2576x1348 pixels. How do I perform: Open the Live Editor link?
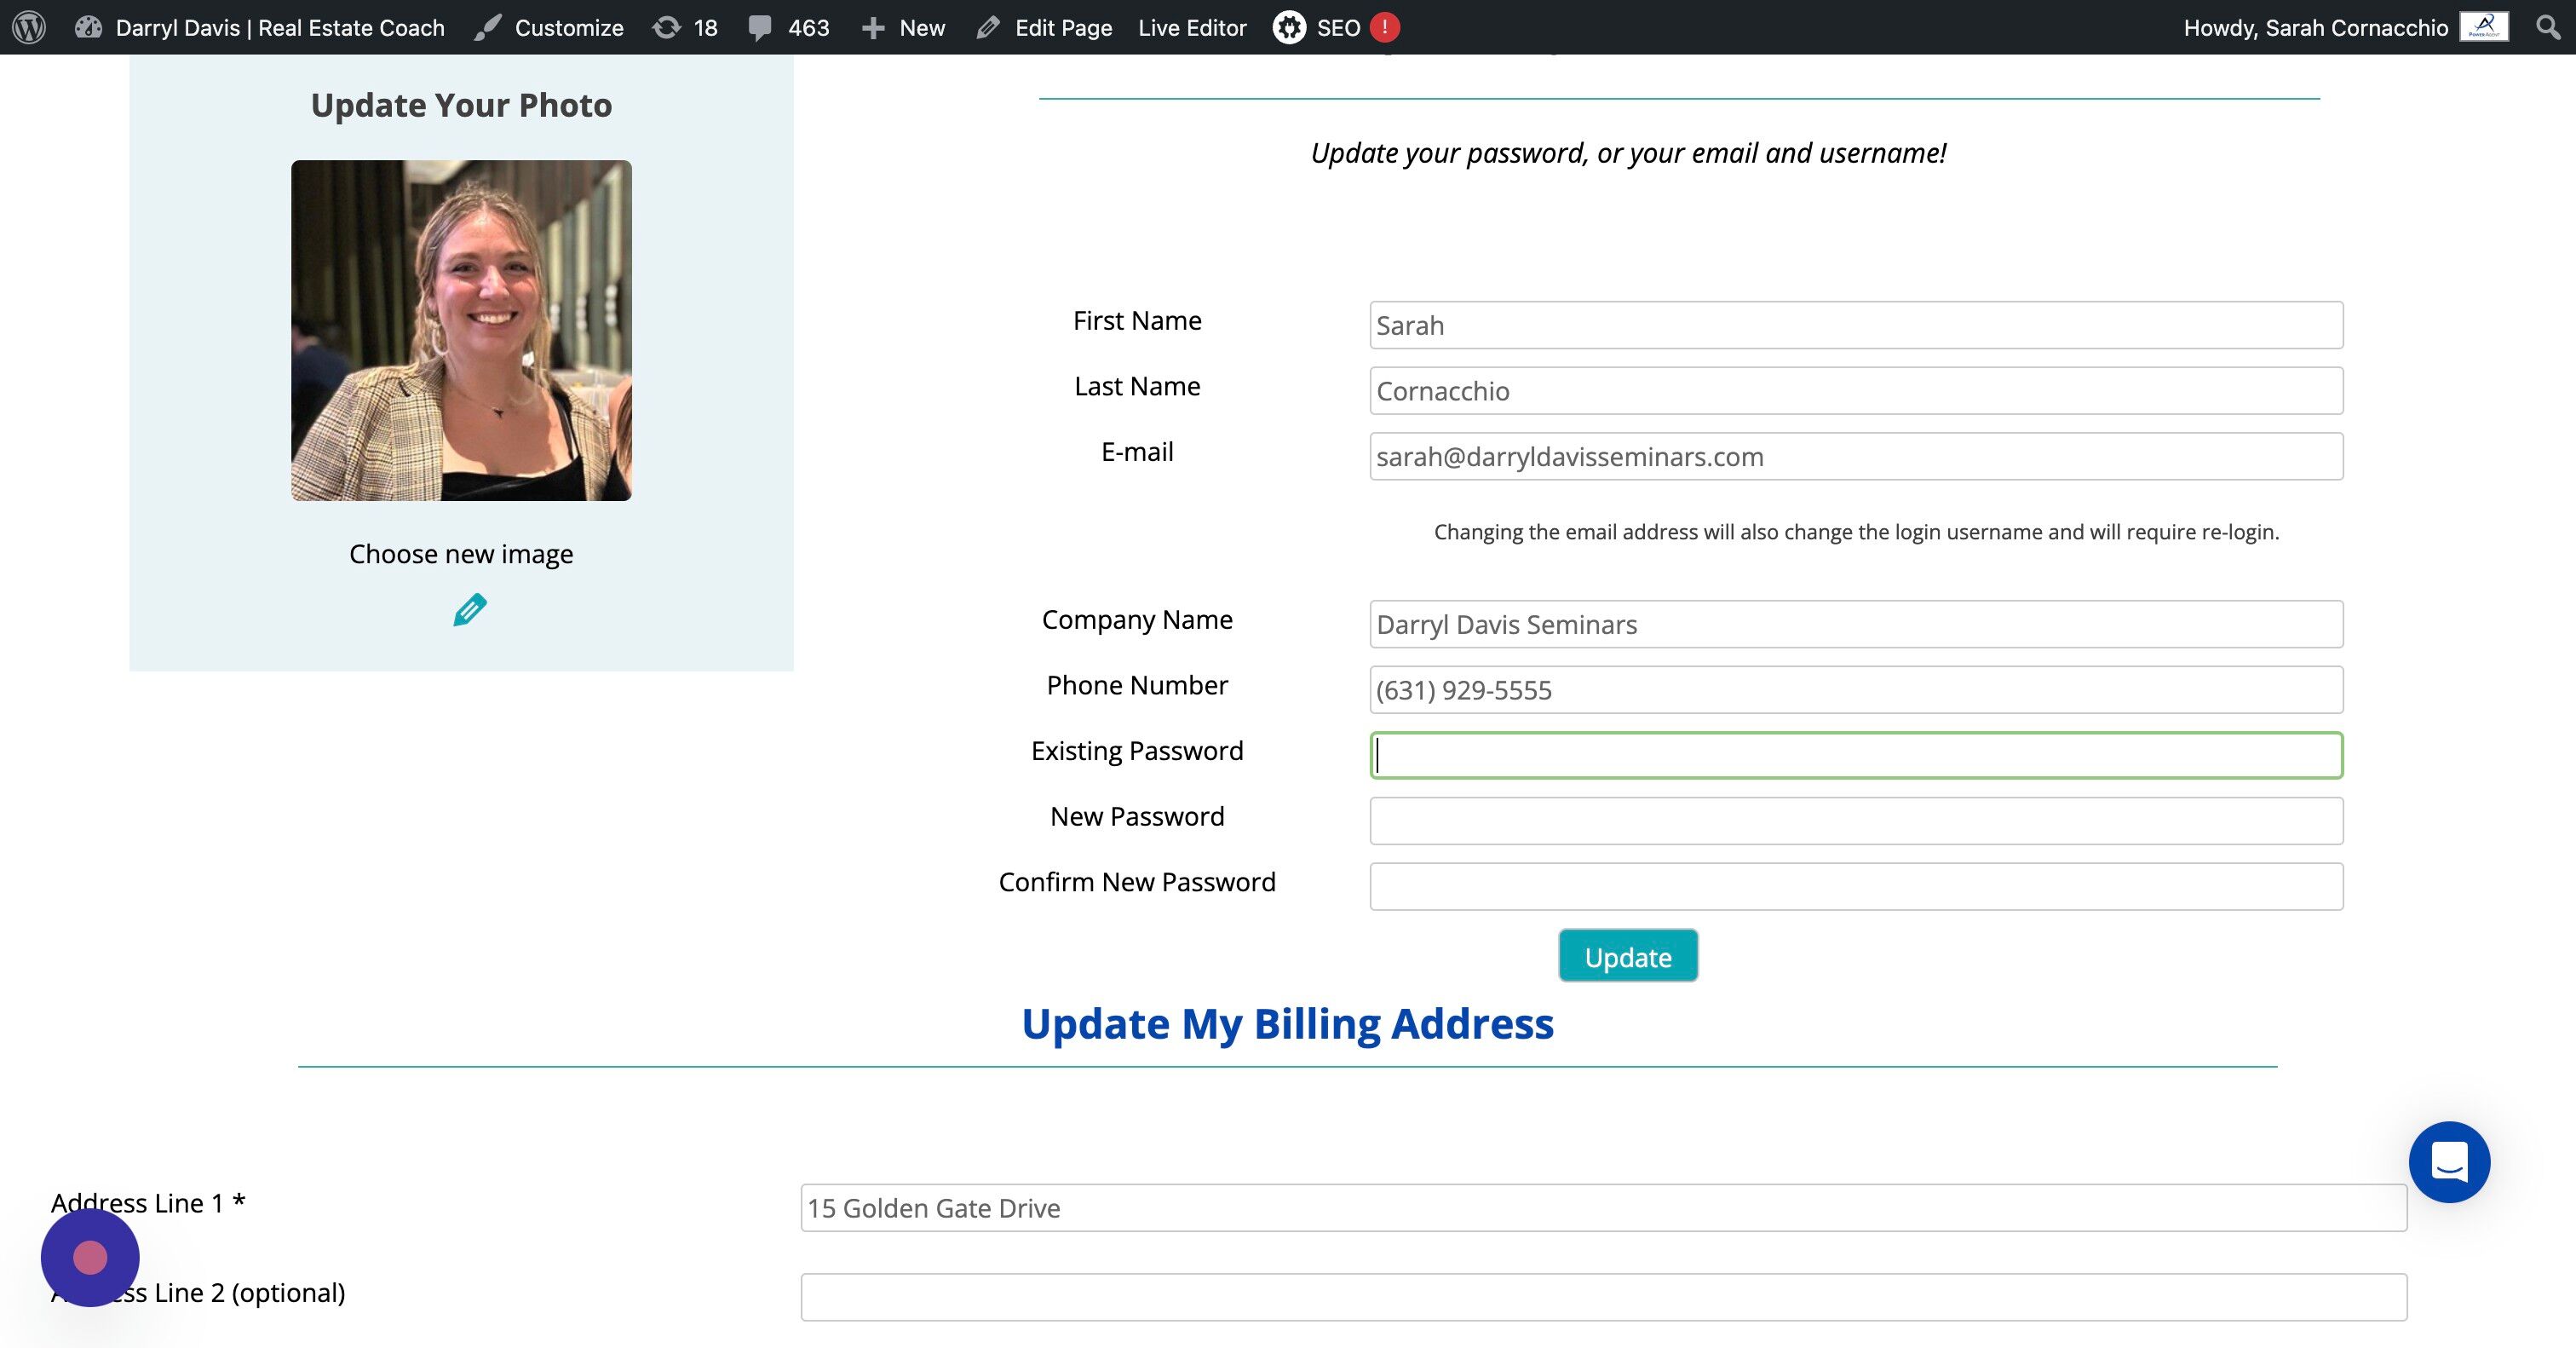click(x=1192, y=27)
